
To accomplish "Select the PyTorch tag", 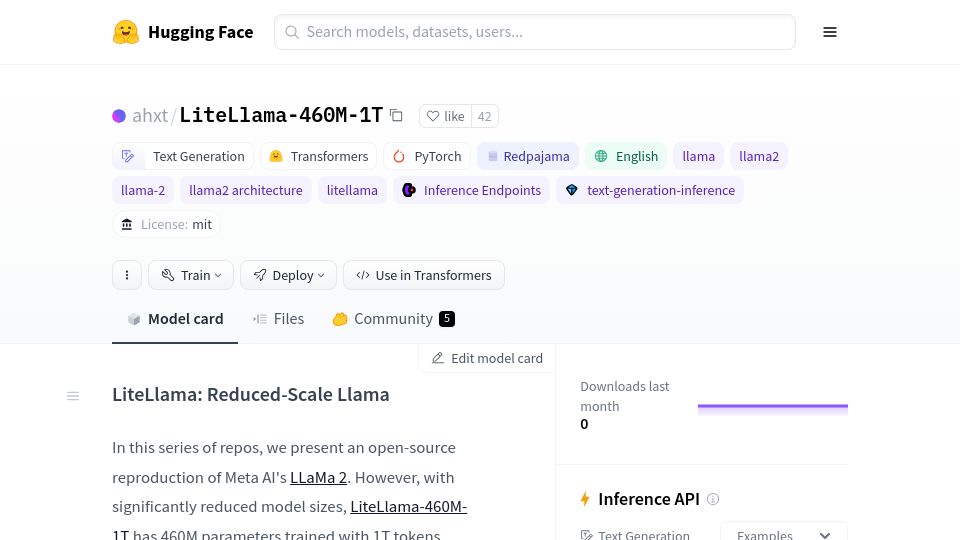I will click(427, 156).
